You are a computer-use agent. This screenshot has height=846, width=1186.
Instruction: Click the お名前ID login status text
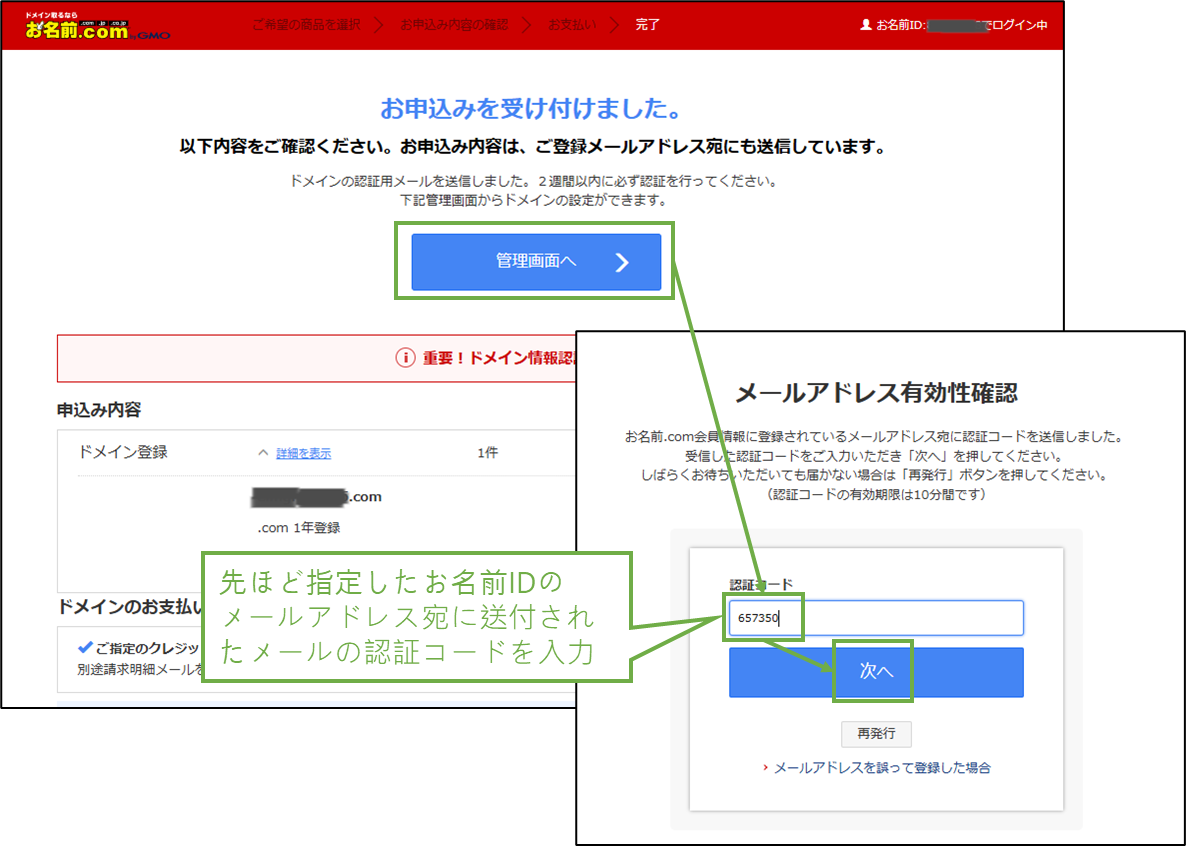(x=961, y=25)
